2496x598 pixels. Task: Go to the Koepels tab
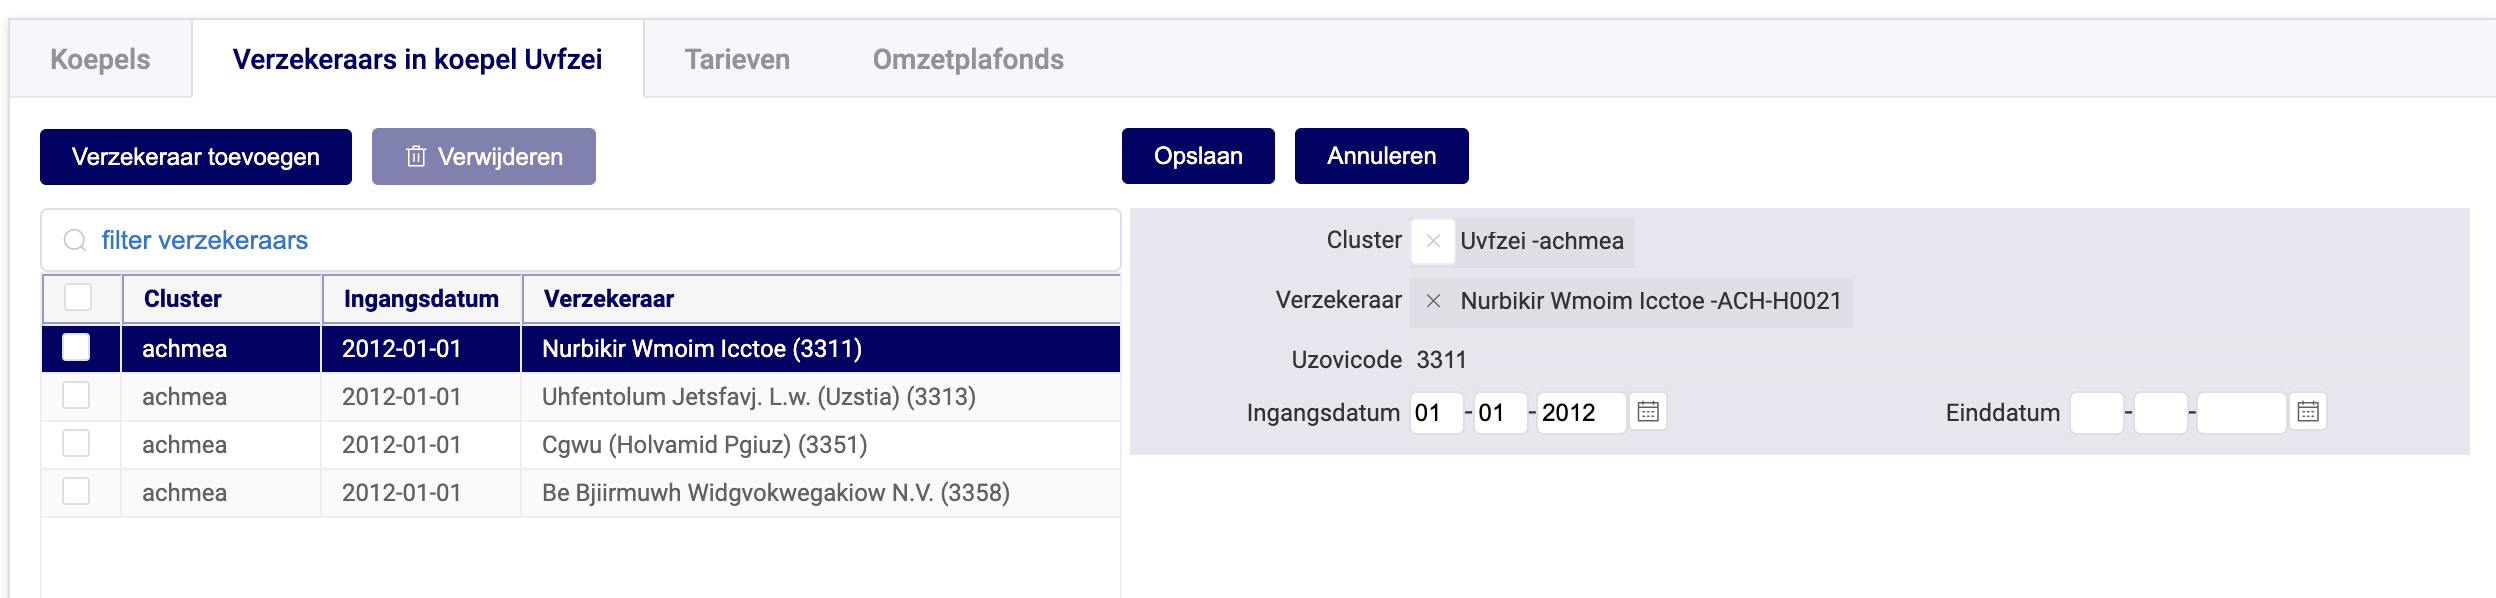100,60
